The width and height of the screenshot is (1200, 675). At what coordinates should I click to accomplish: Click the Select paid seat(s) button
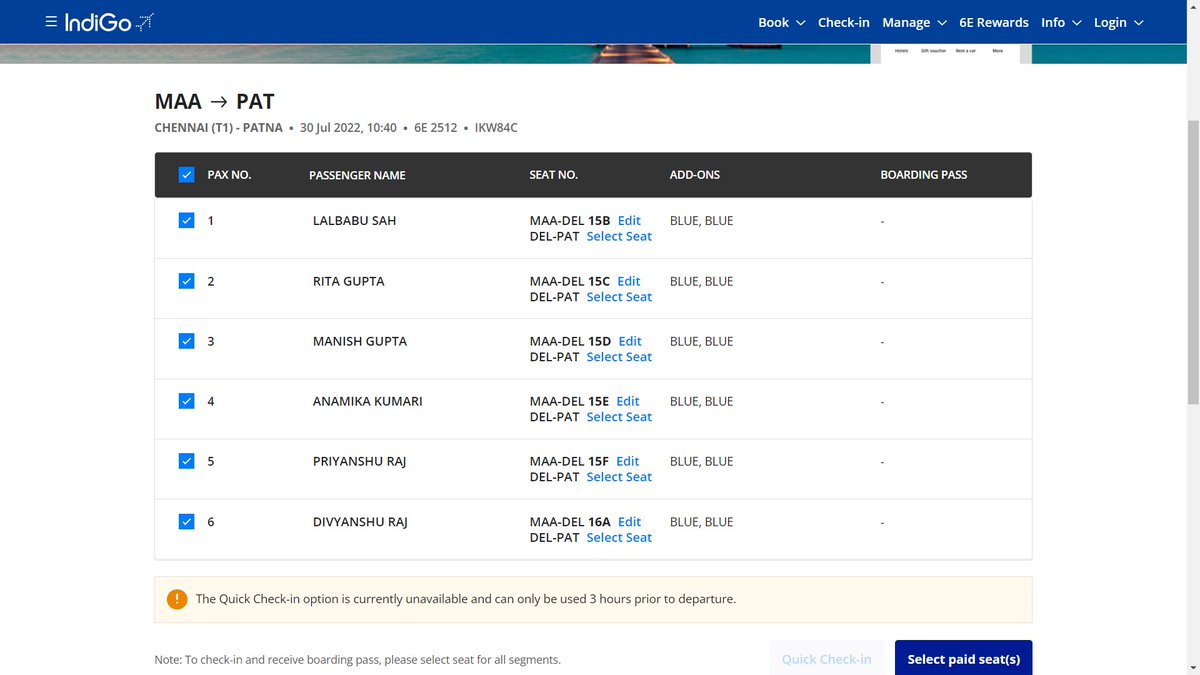tap(963, 658)
